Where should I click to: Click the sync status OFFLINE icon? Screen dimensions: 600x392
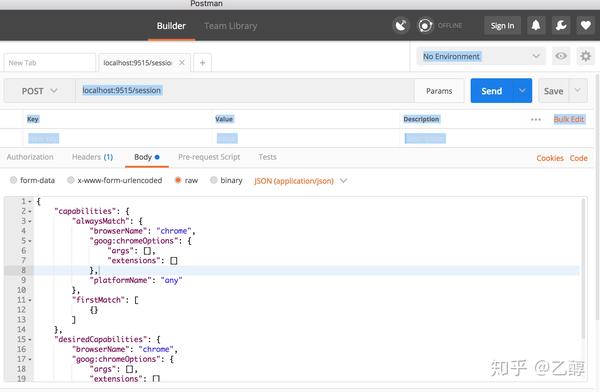[425, 26]
